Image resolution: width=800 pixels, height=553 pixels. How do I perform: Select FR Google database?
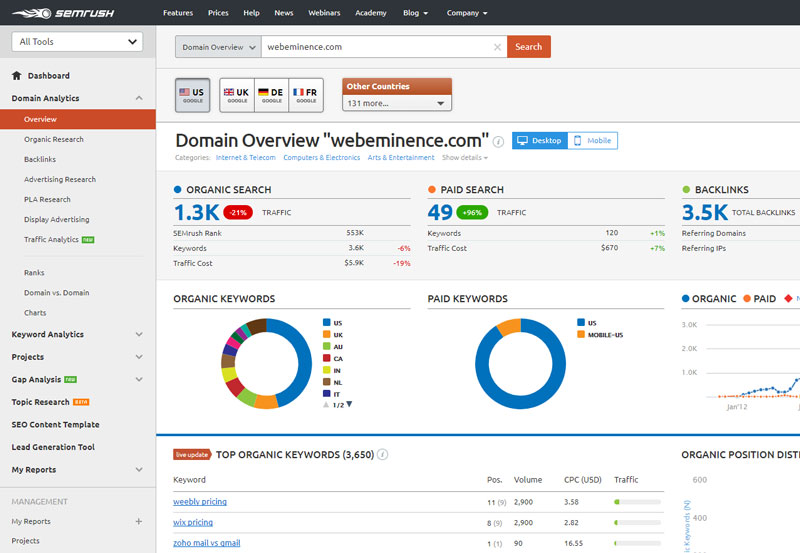(306, 95)
